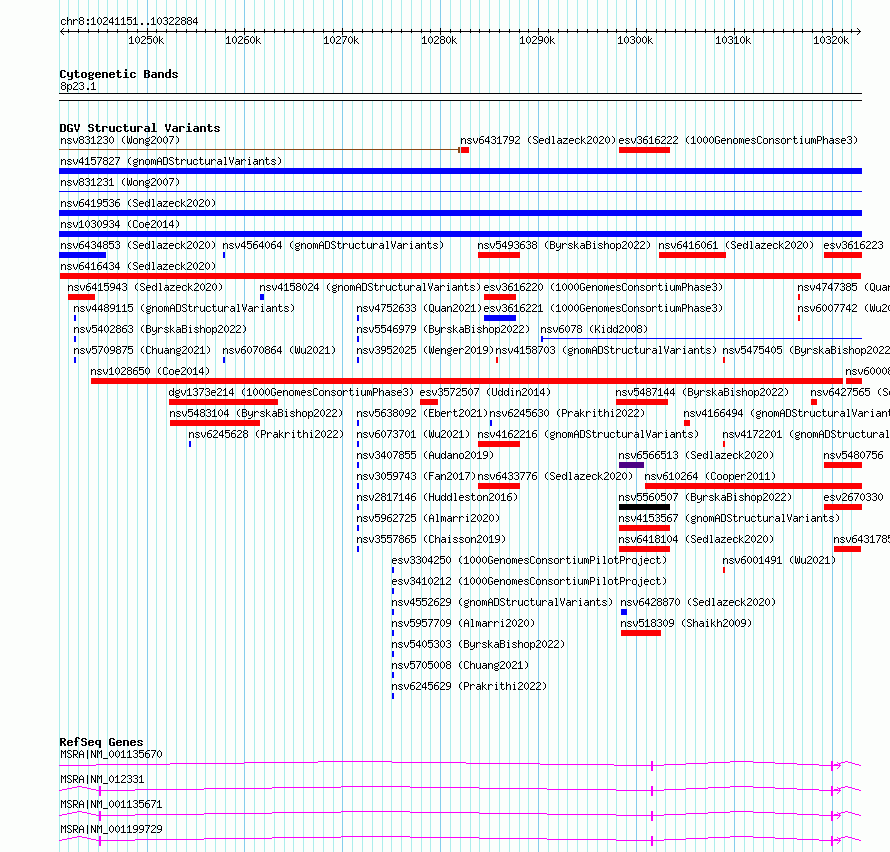Click esv3616220 (1000GenomesConsortiumPhase3) label
The width and height of the screenshot is (890, 852).
[x=603, y=287]
